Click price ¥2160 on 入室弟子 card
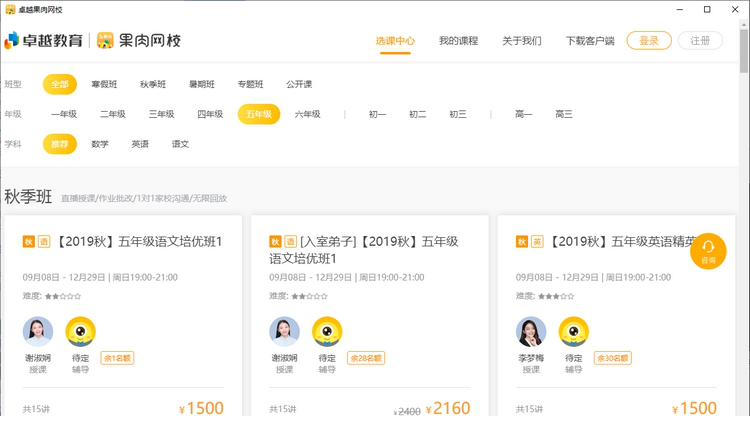The width and height of the screenshot is (750, 432). coord(448,408)
